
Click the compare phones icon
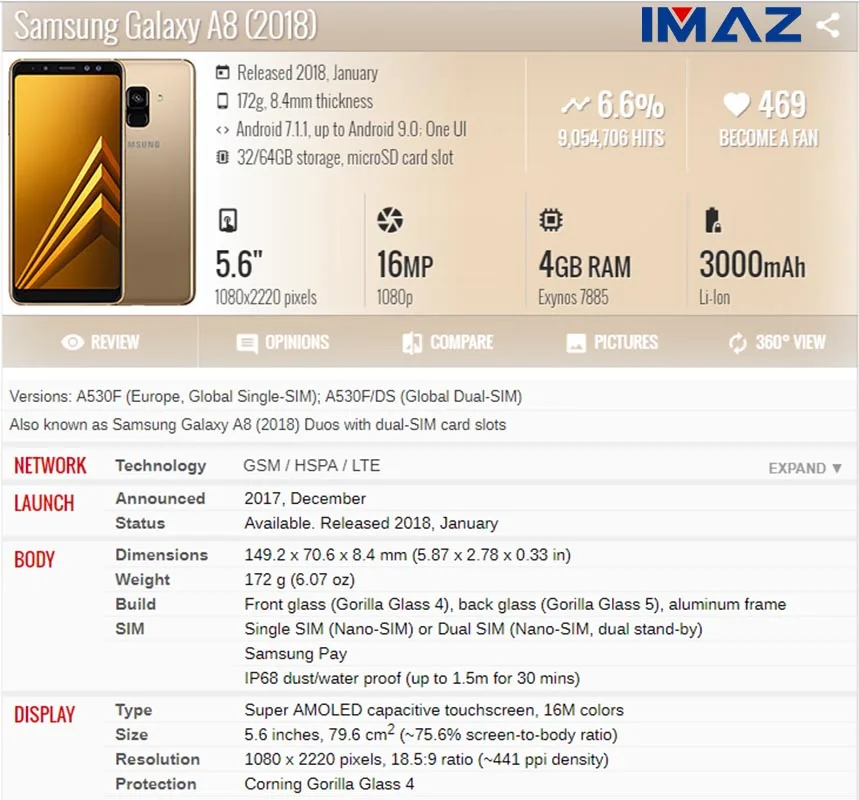point(412,343)
